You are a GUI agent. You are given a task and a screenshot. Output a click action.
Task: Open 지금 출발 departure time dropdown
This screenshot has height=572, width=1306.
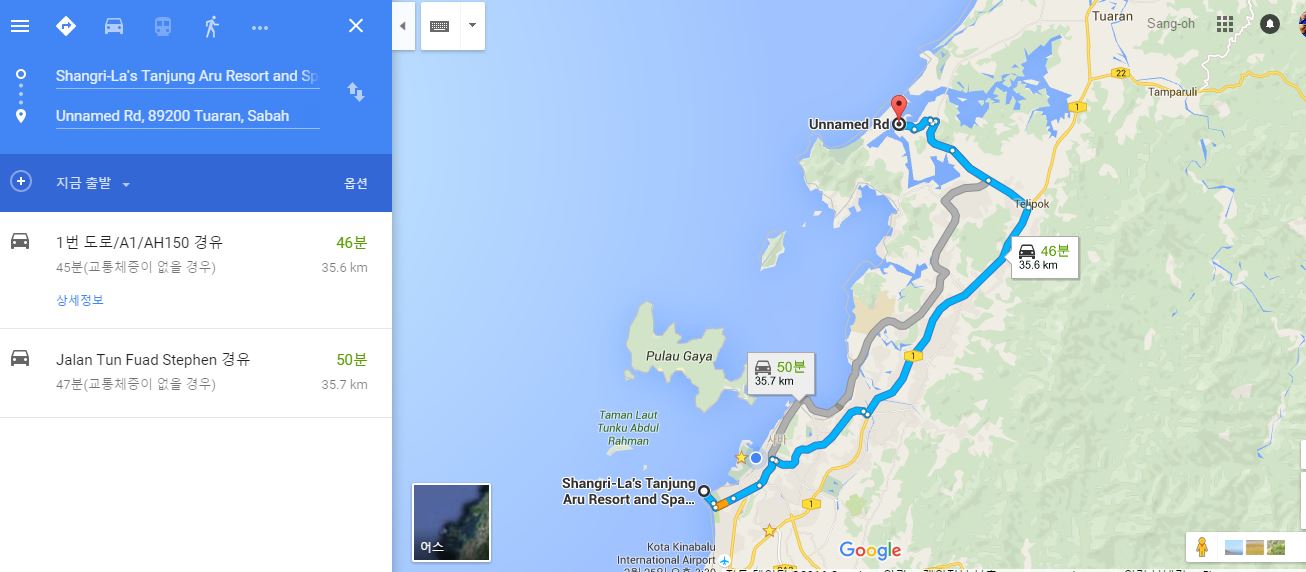pyautogui.click(x=93, y=184)
